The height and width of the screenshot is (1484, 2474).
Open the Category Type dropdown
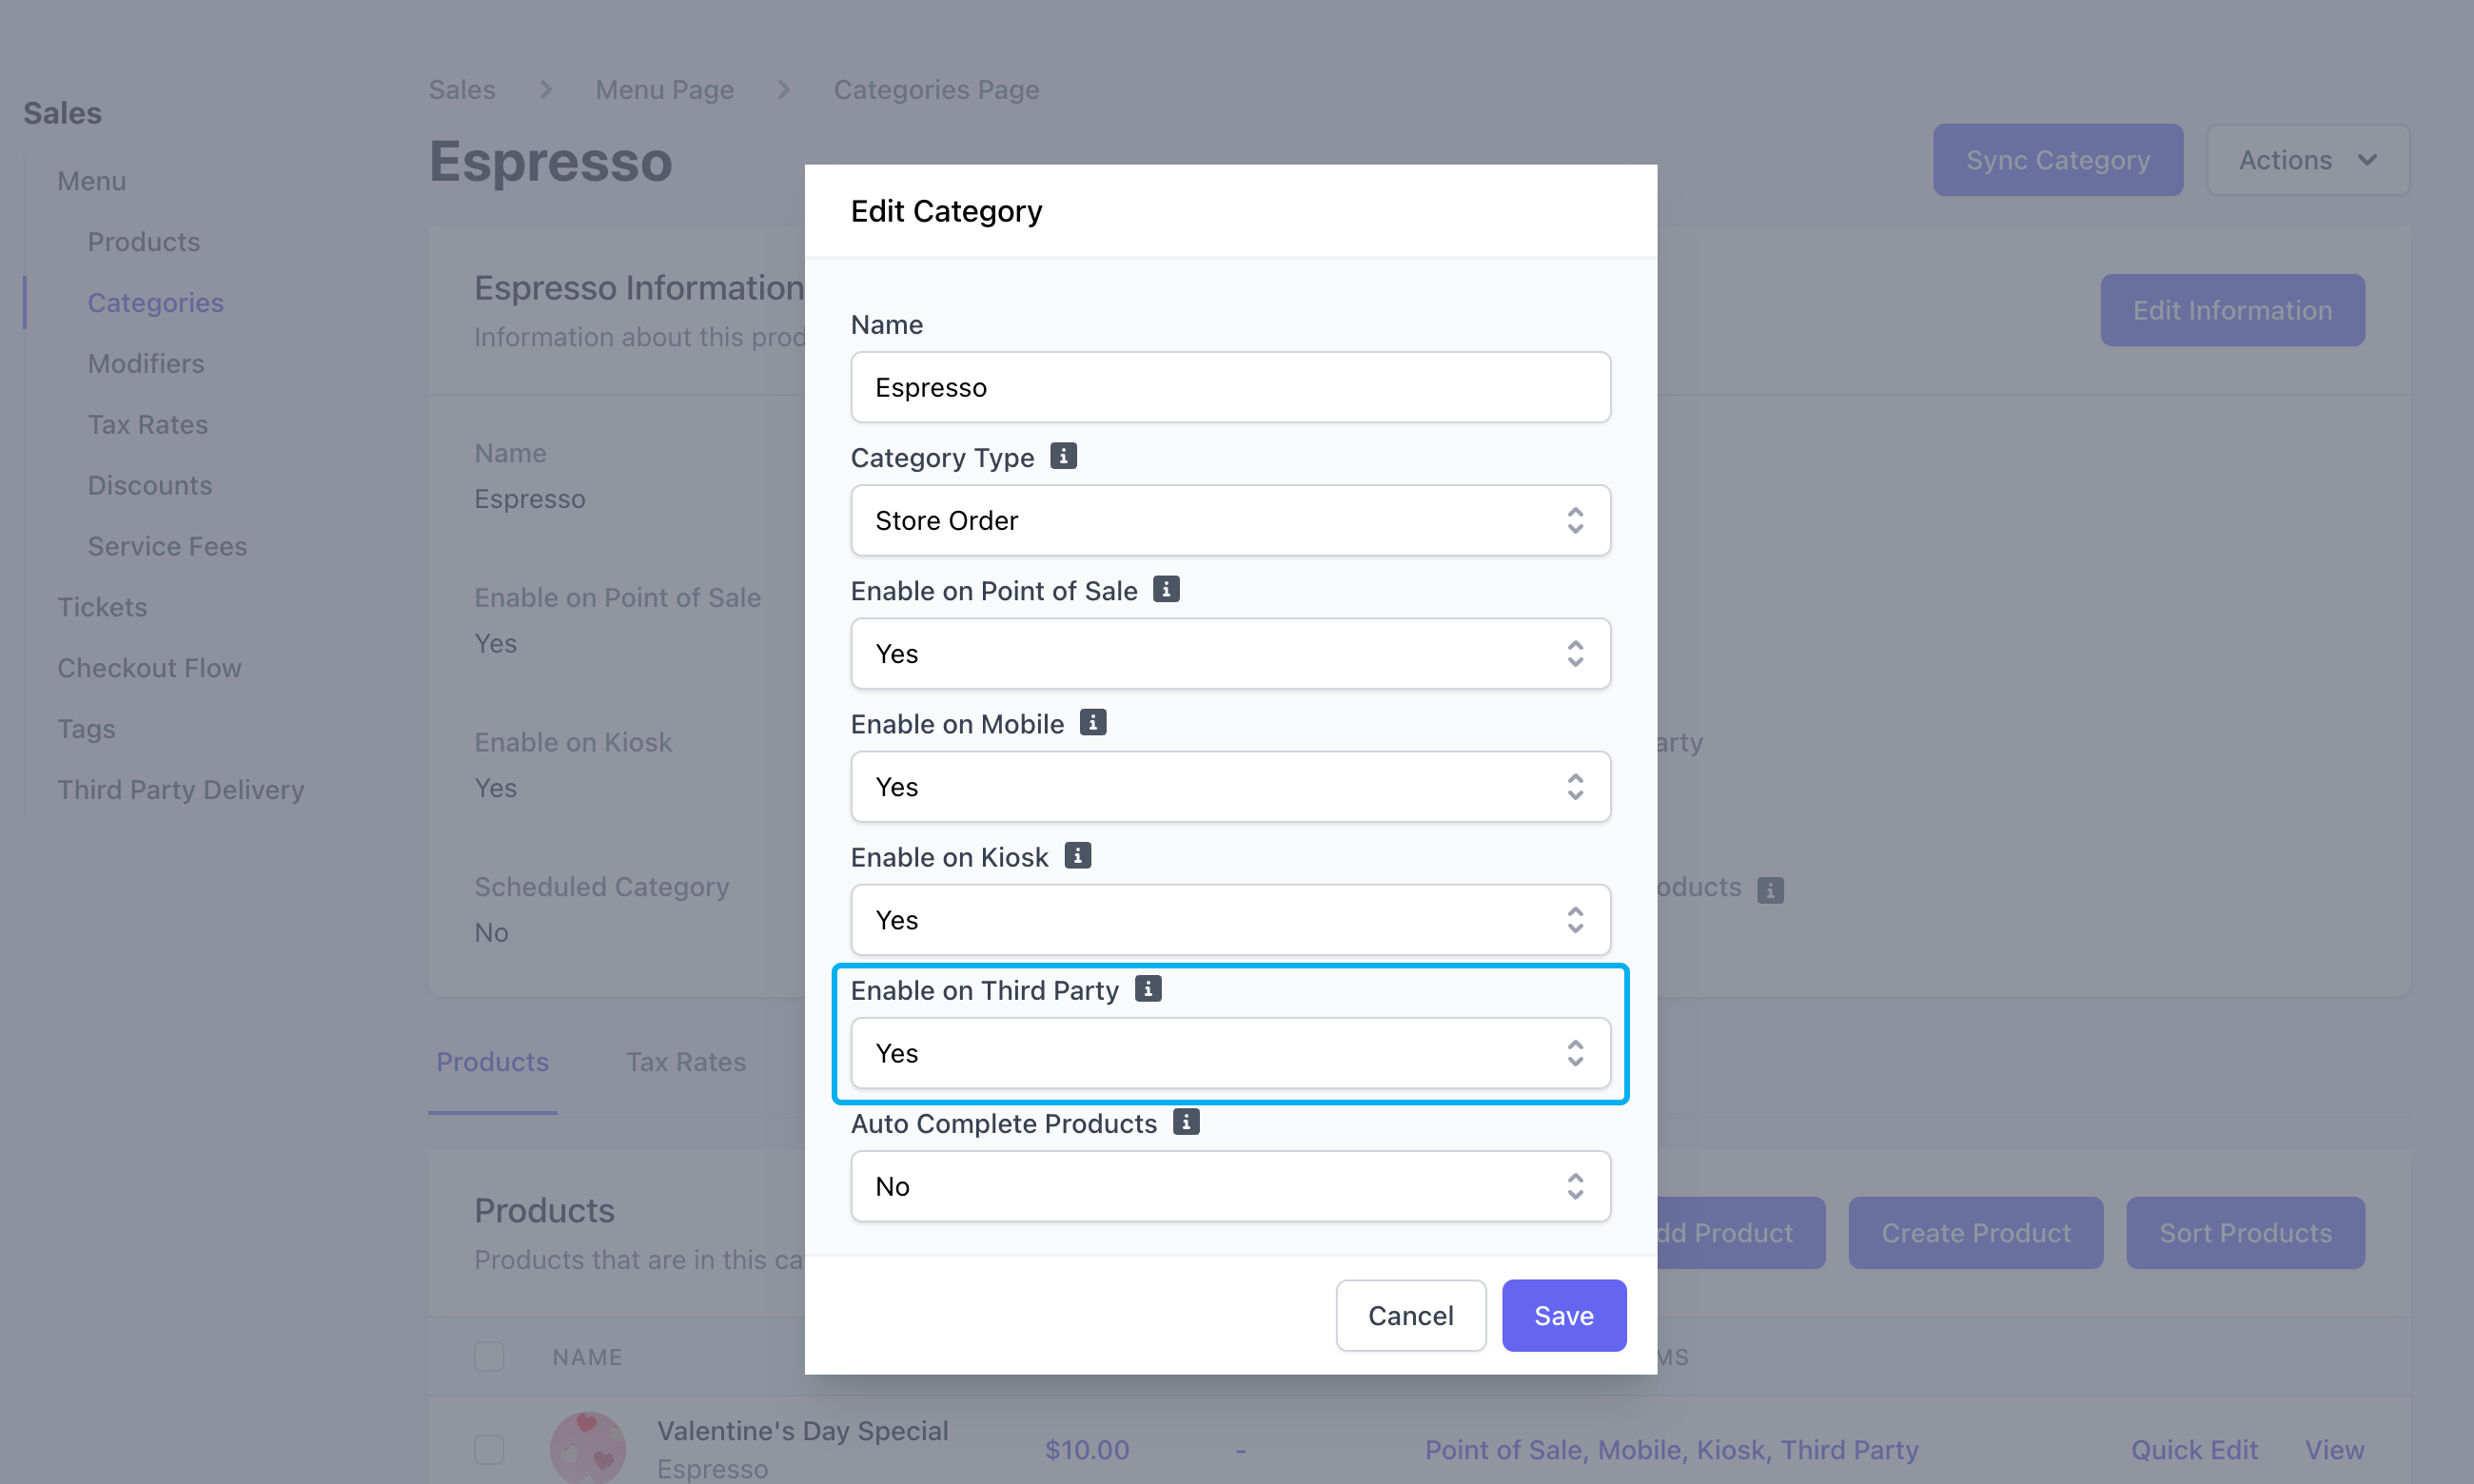(1230, 520)
